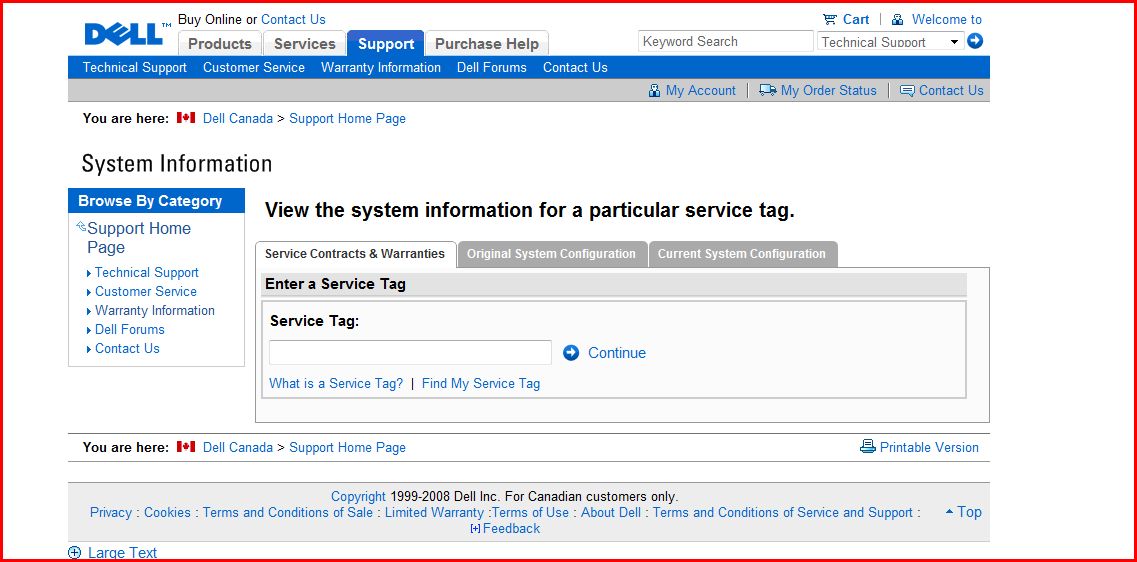Click the Printable Version printer icon
The image size is (1137, 562).
[867, 446]
